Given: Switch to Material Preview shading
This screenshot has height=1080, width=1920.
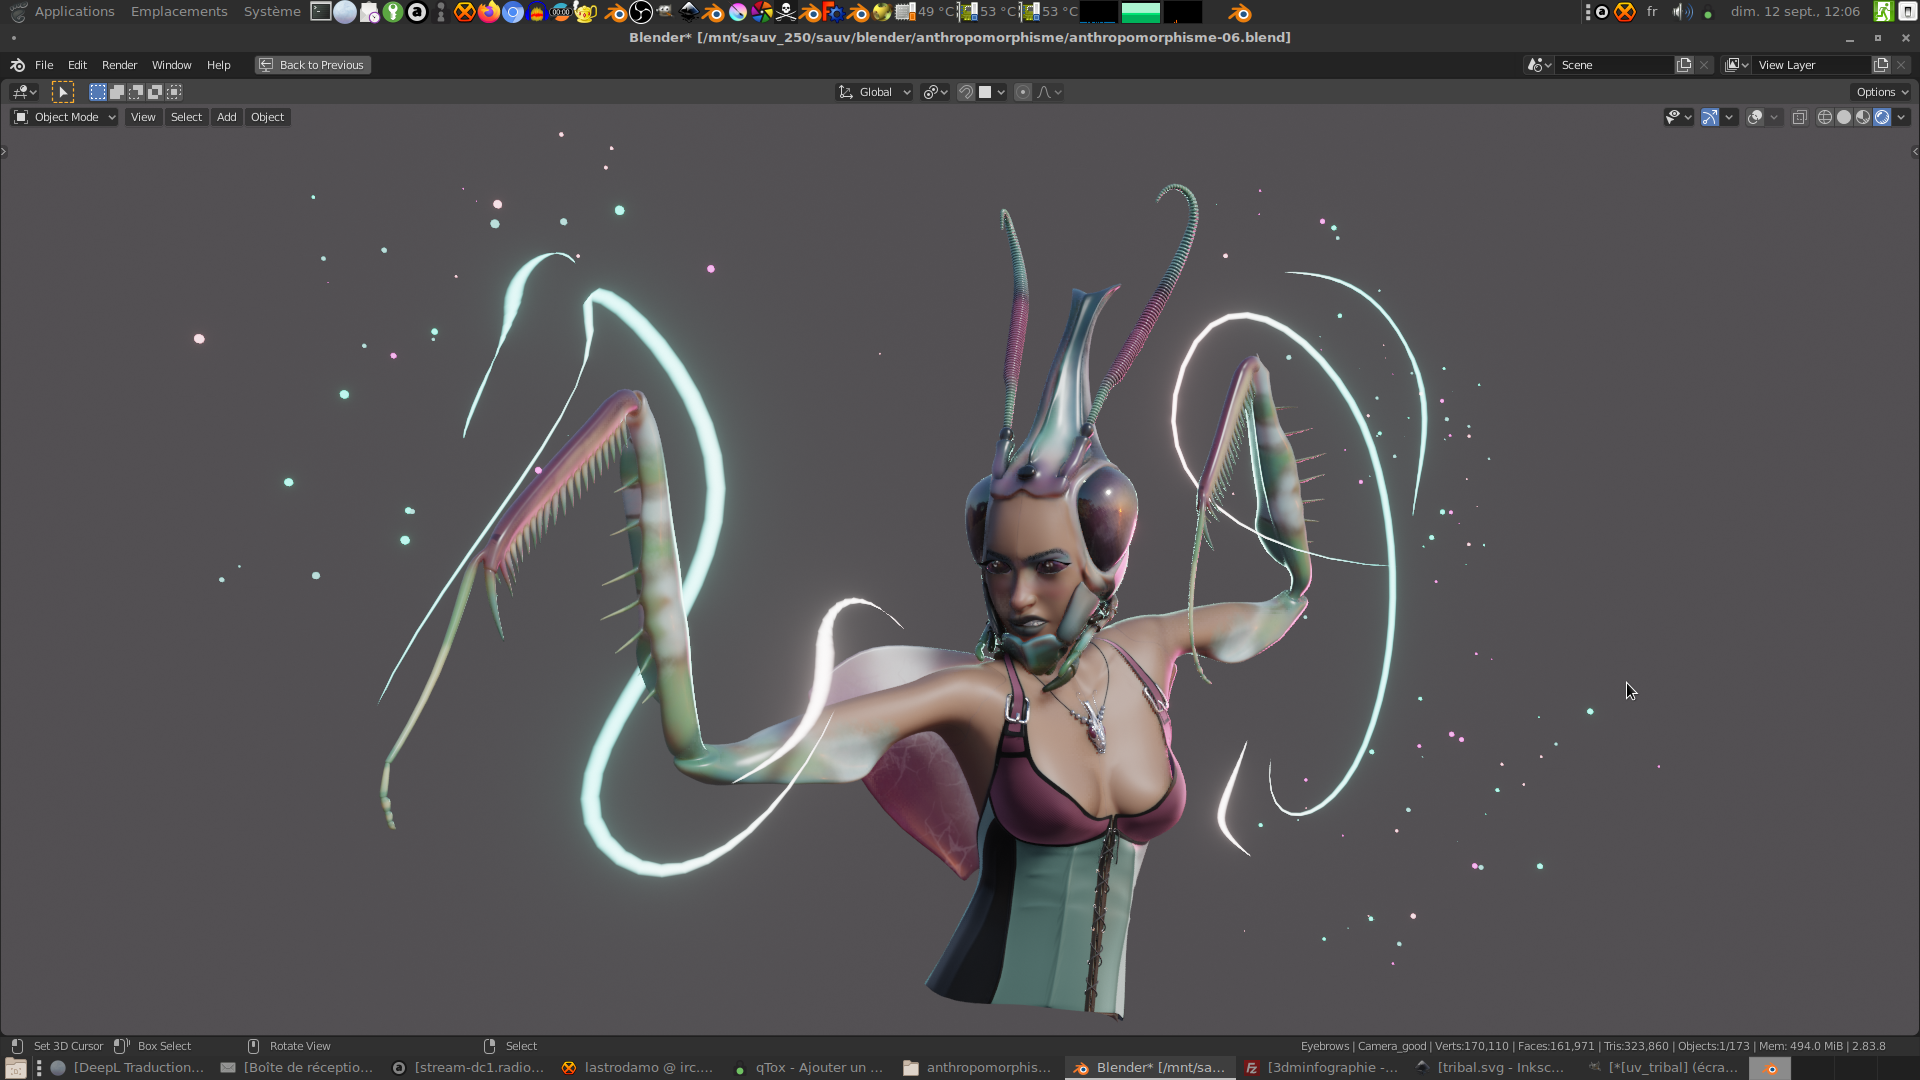Looking at the screenshot, I should coord(1863,117).
